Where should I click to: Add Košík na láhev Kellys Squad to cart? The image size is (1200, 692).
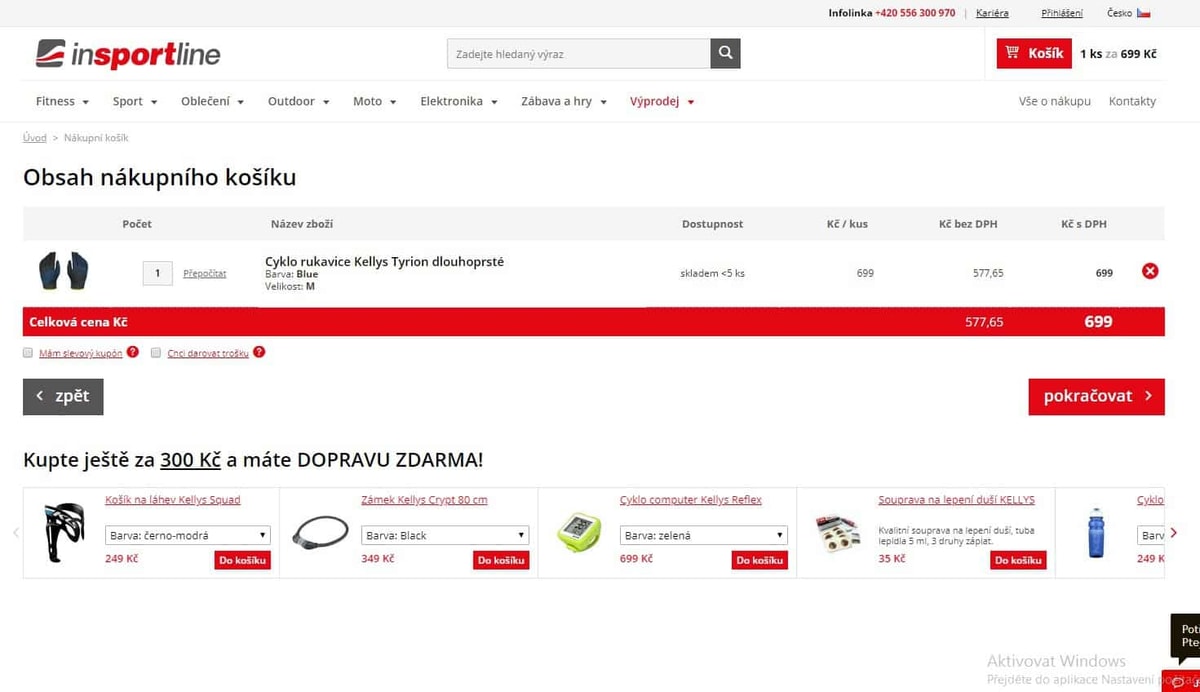[x=243, y=560]
